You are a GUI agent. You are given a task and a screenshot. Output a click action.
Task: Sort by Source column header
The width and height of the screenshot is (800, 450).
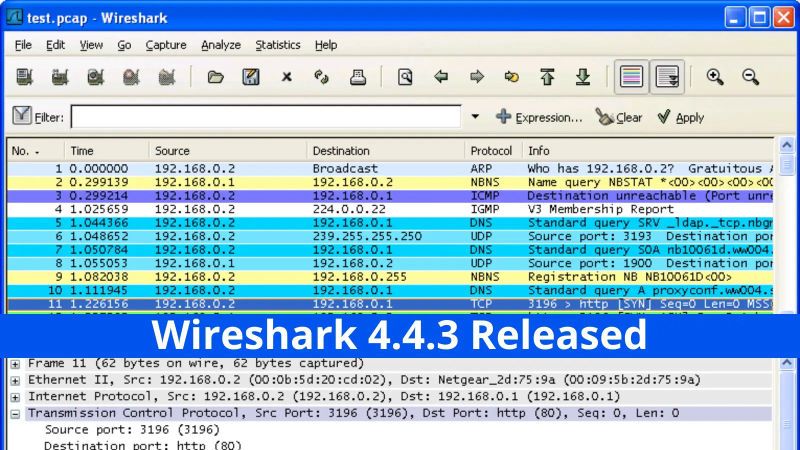click(x=228, y=151)
